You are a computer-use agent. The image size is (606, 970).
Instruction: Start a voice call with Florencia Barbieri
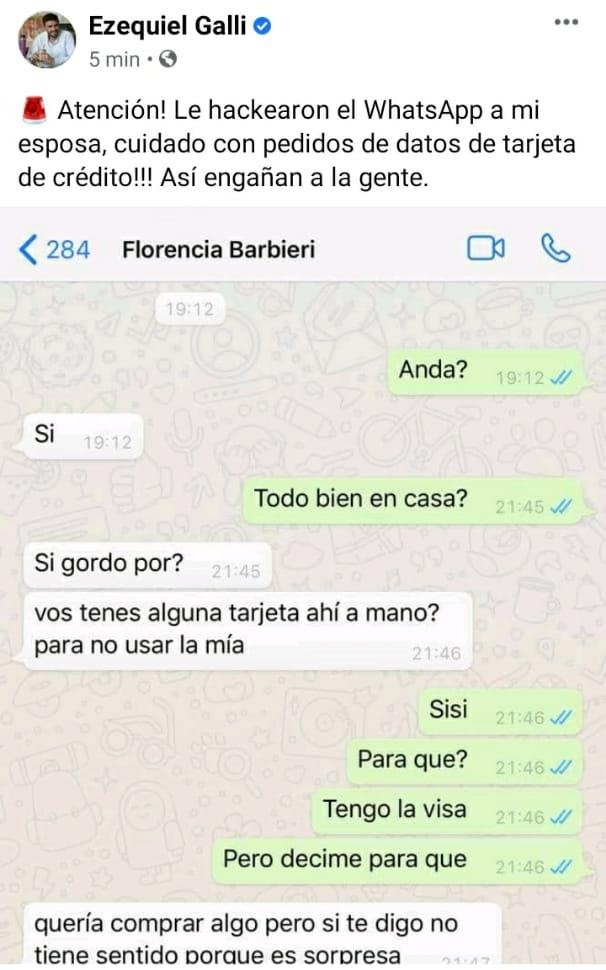click(555, 249)
